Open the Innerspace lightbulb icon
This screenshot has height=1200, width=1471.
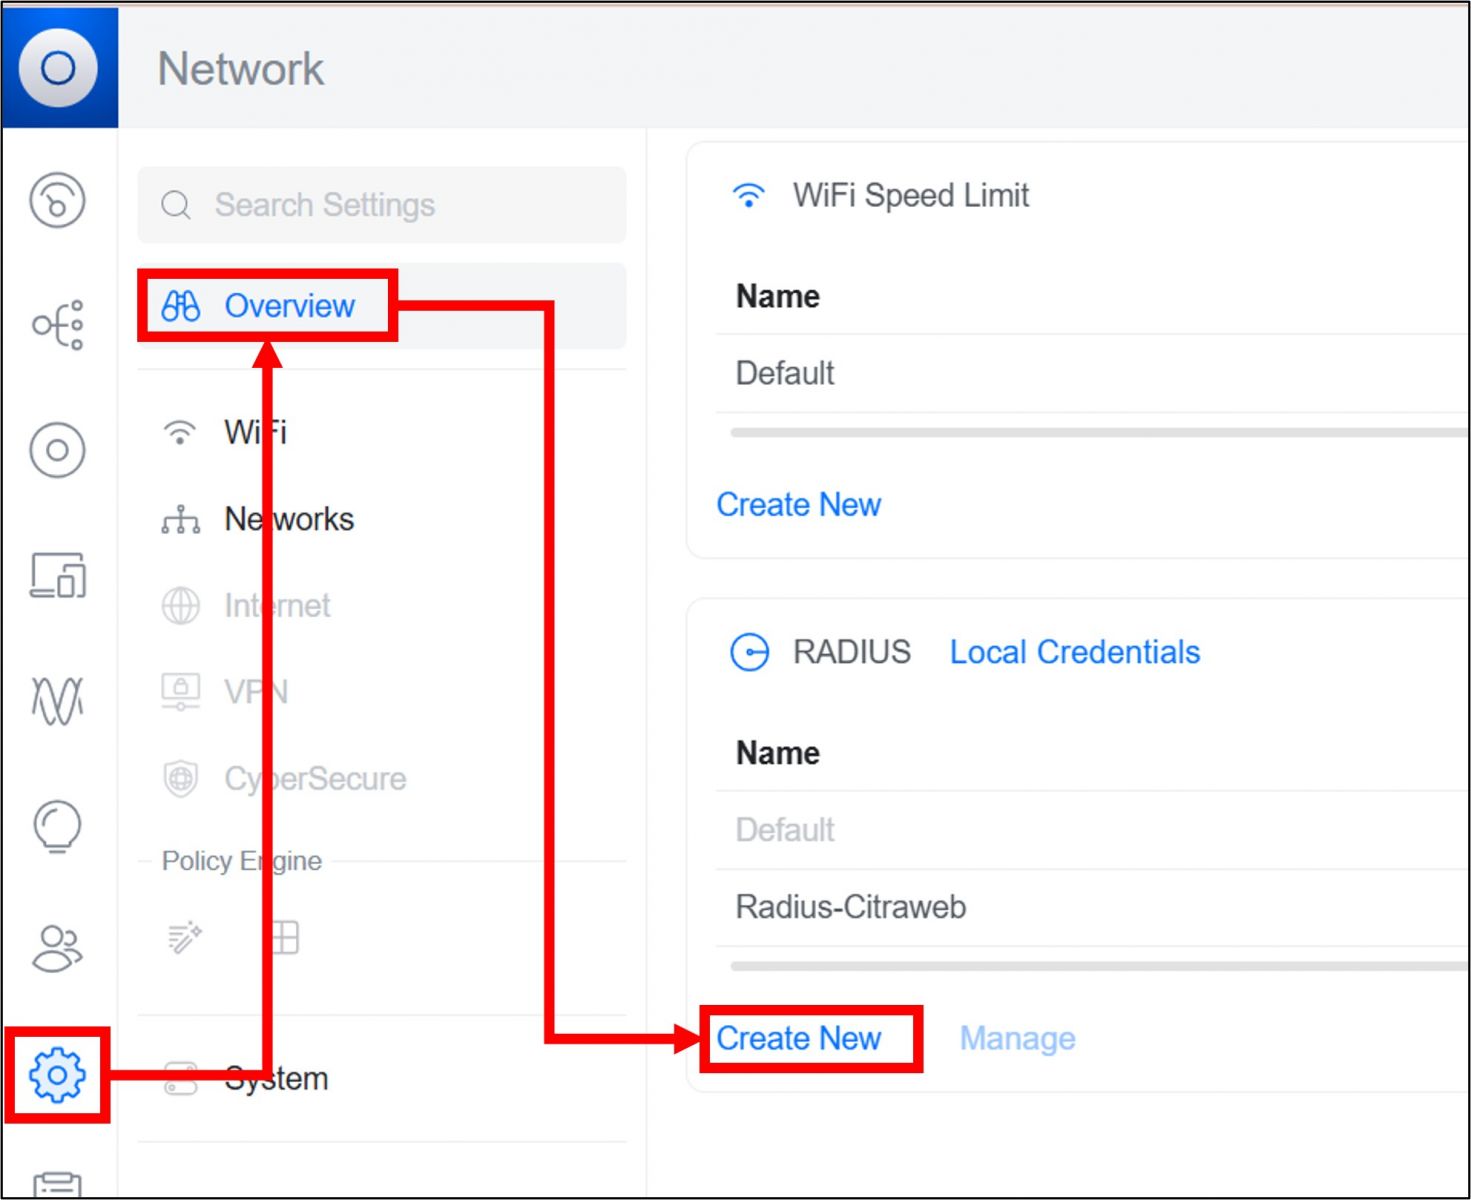(58, 826)
